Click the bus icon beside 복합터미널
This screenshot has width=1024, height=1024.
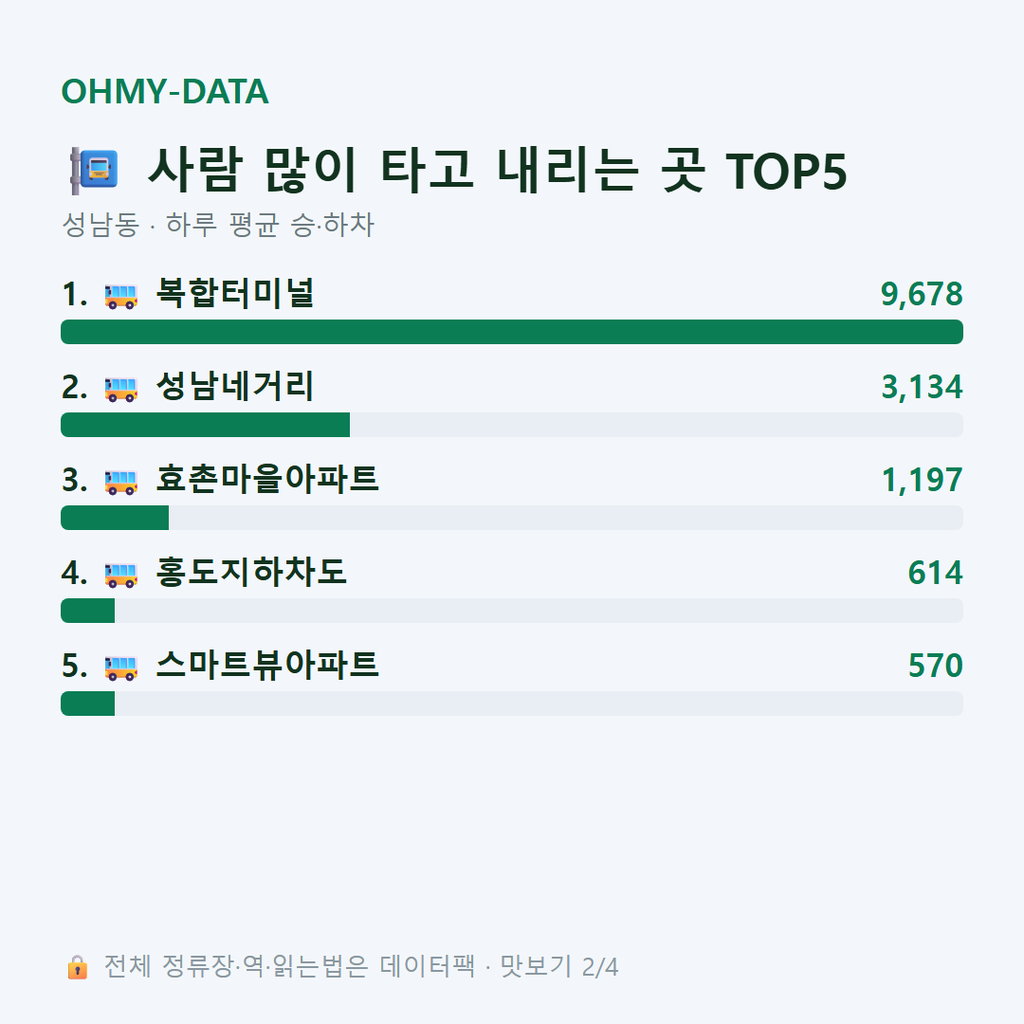(x=121, y=296)
